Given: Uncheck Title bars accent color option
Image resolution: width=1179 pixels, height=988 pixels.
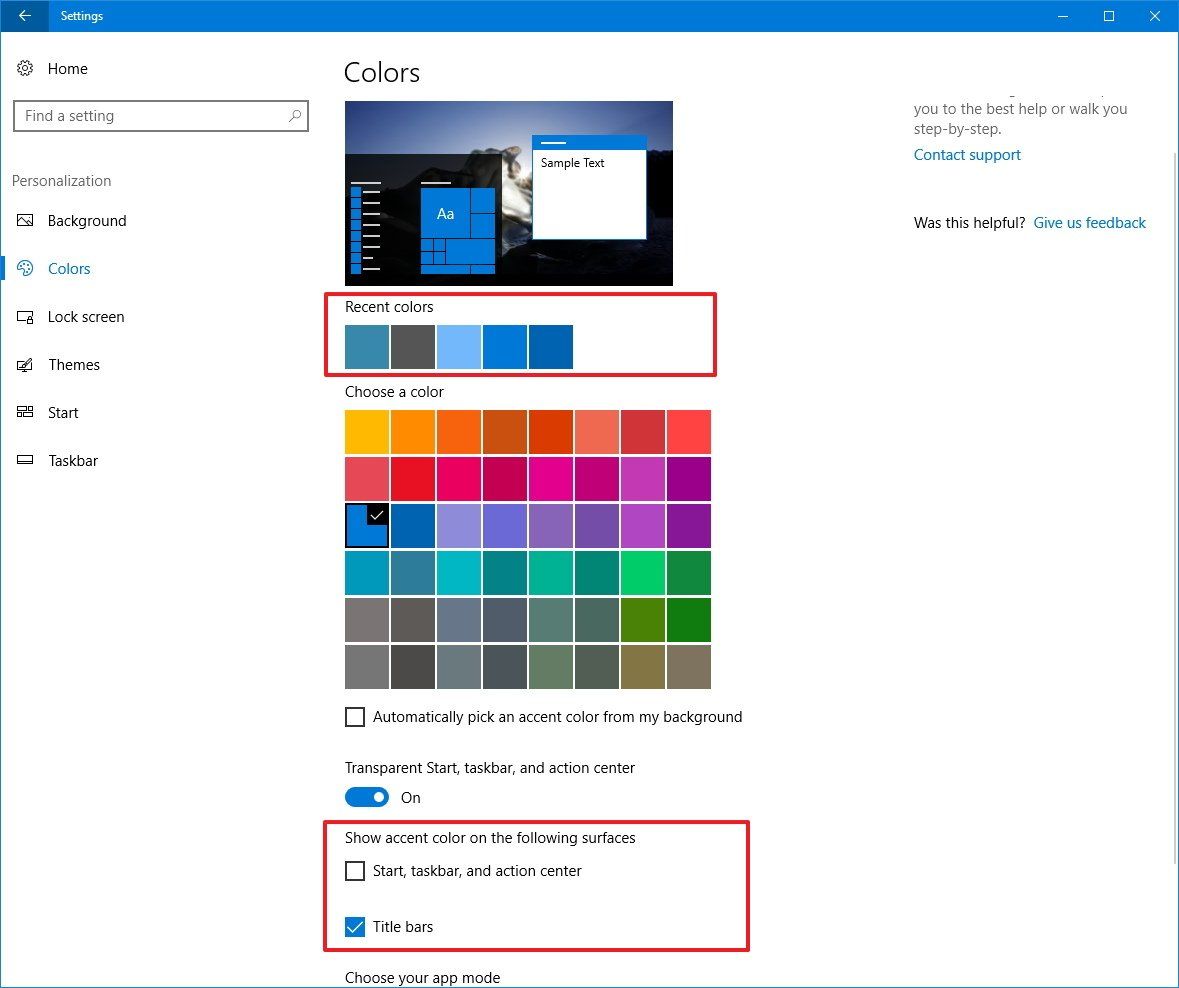Looking at the screenshot, I should coord(355,927).
